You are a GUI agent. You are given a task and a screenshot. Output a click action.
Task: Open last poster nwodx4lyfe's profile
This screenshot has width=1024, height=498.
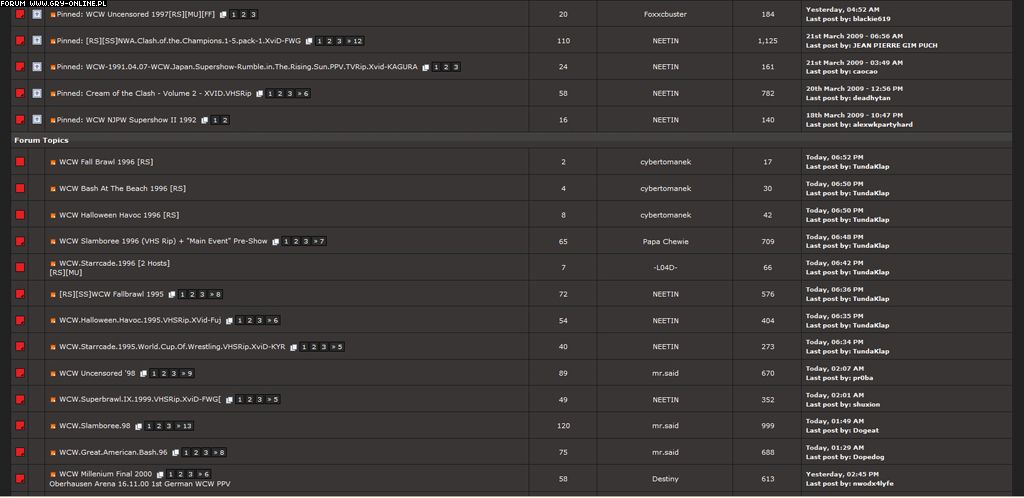pos(873,484)
